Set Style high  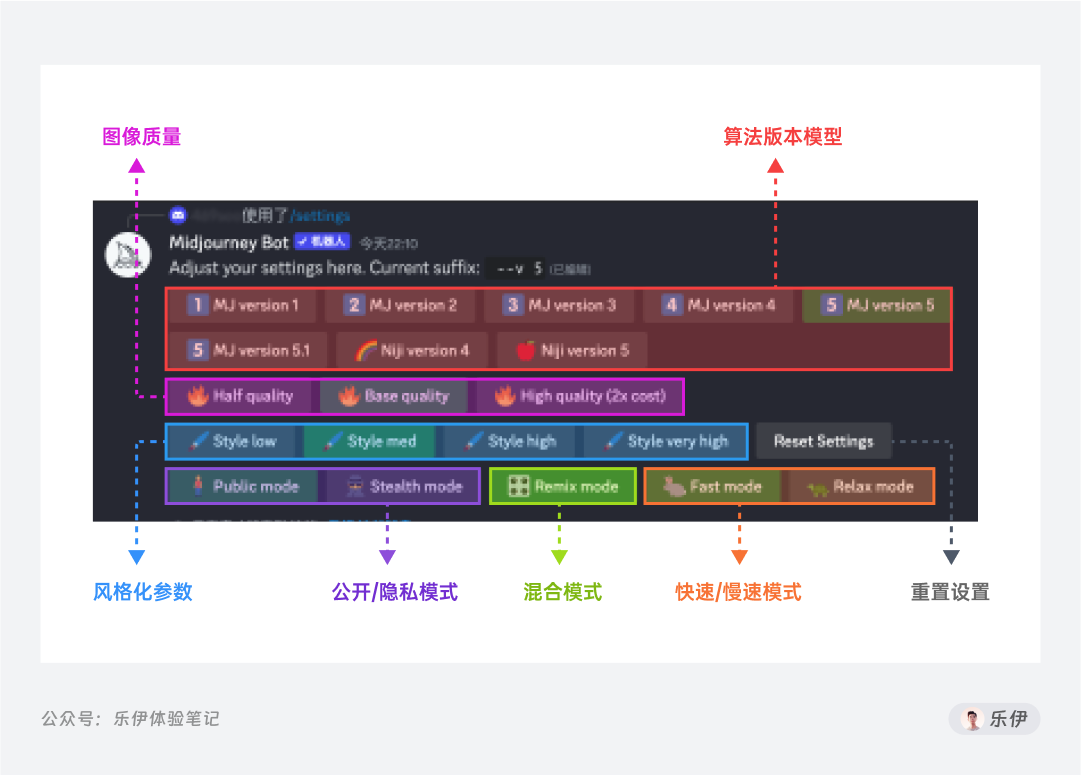(509, 441)
